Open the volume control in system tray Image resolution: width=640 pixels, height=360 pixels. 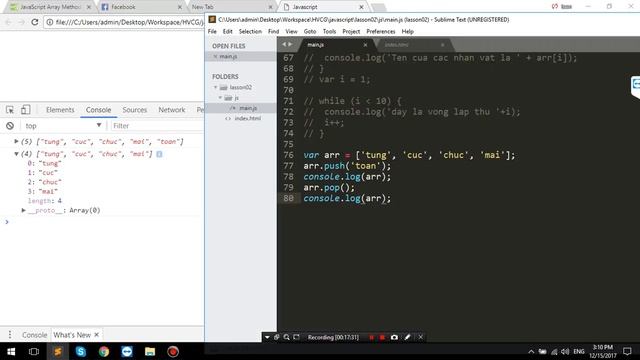pos(565,351)
